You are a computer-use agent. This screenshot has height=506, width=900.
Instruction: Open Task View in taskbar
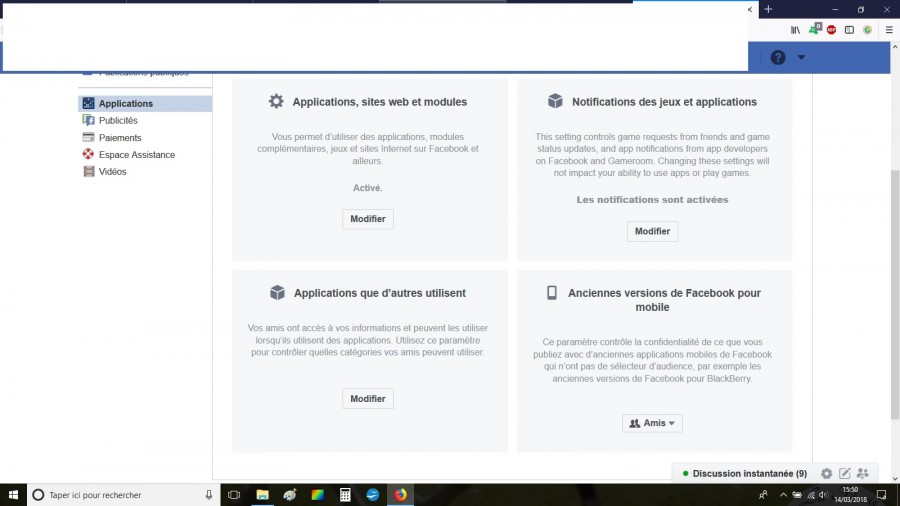click(234, 495)
